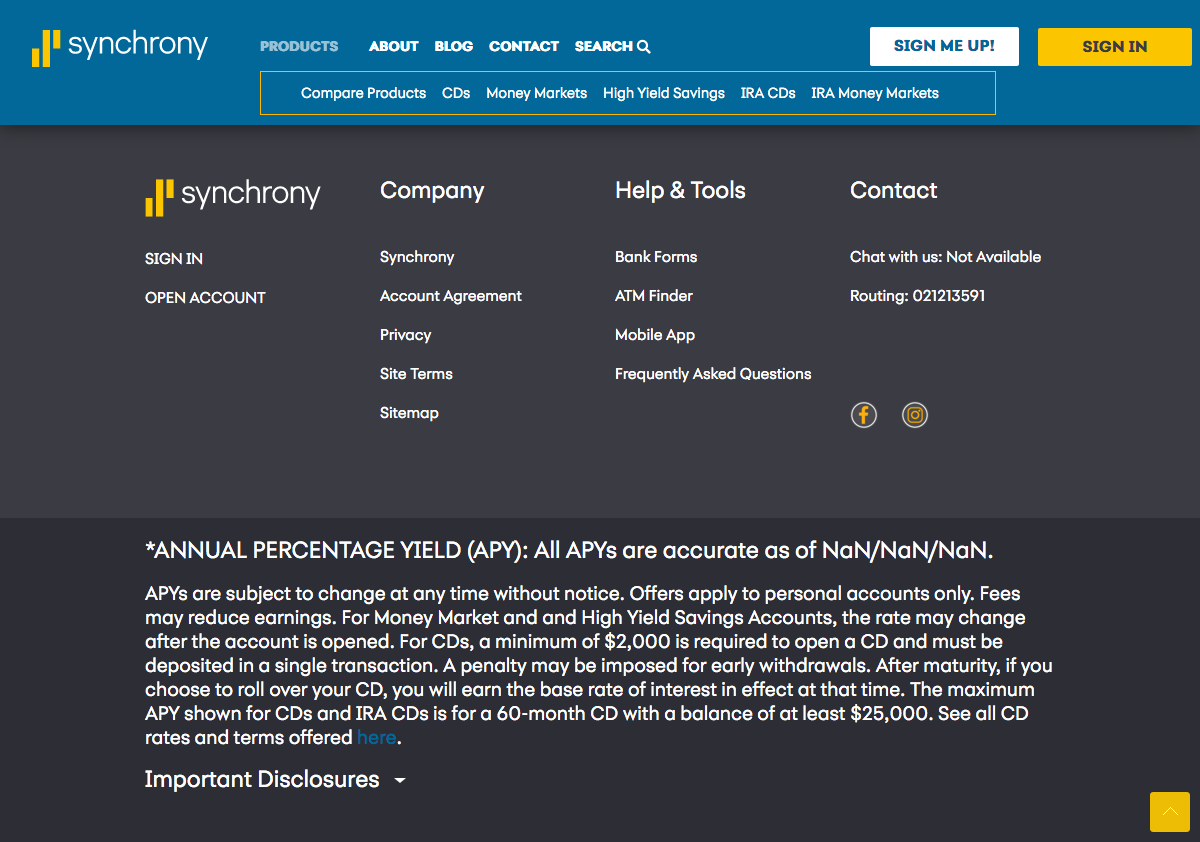This screenshot has width=1200, height=842.
Task: Select IRA Money Markets submenu item
Action: coord(875,93)
